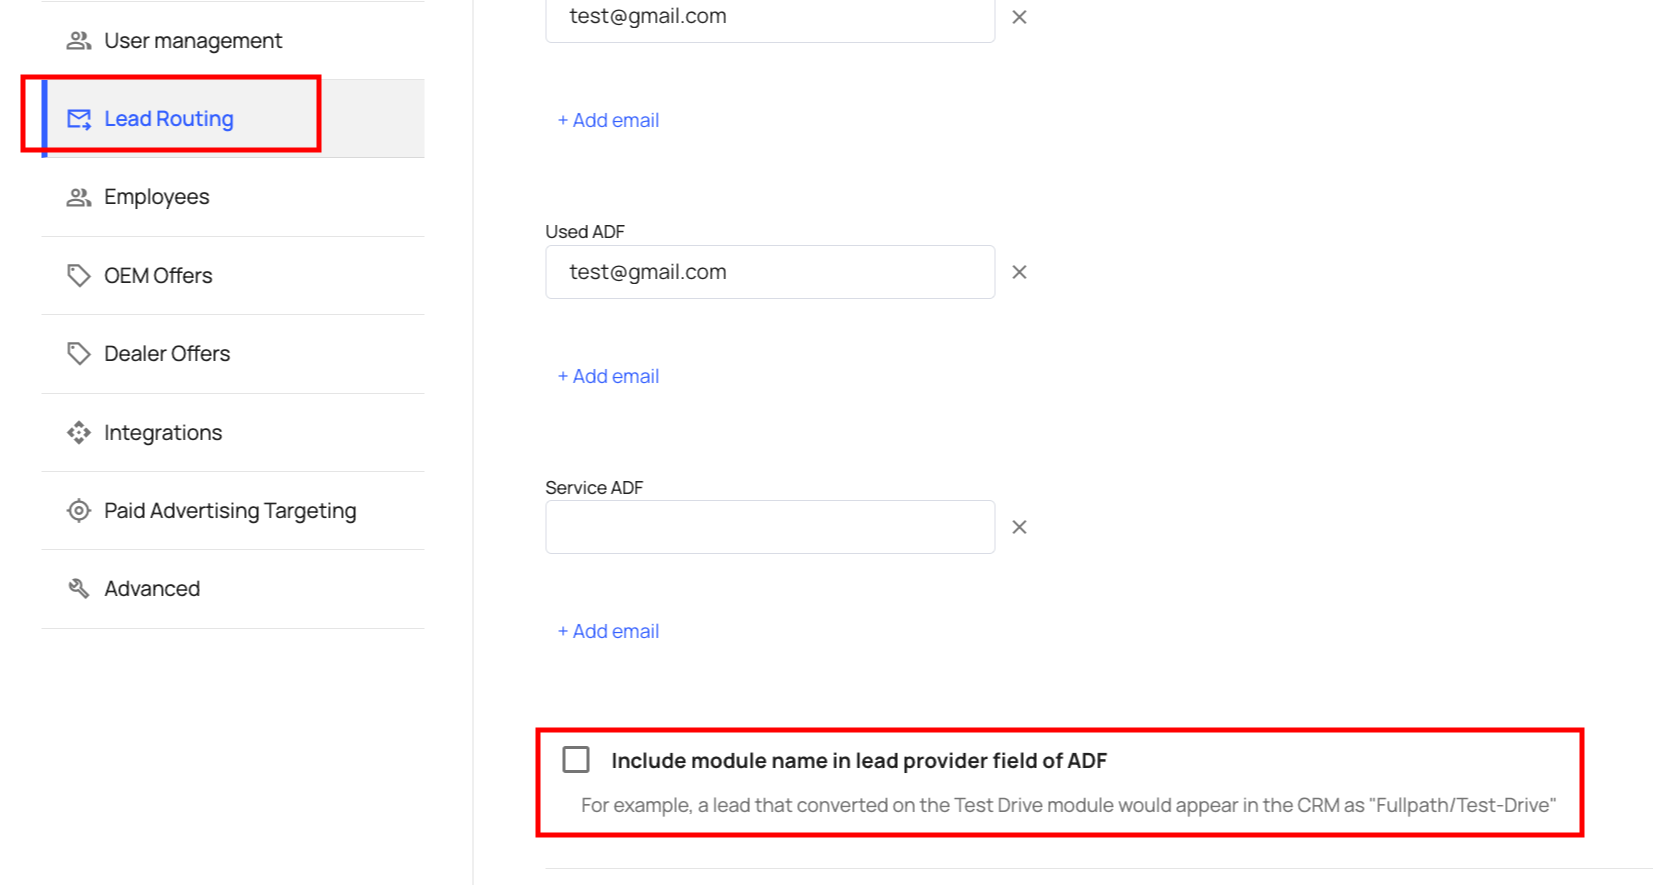Remove the Used ADF email with X
This screenshot has height=885, width=1653.
click(x=1019, y=272)
